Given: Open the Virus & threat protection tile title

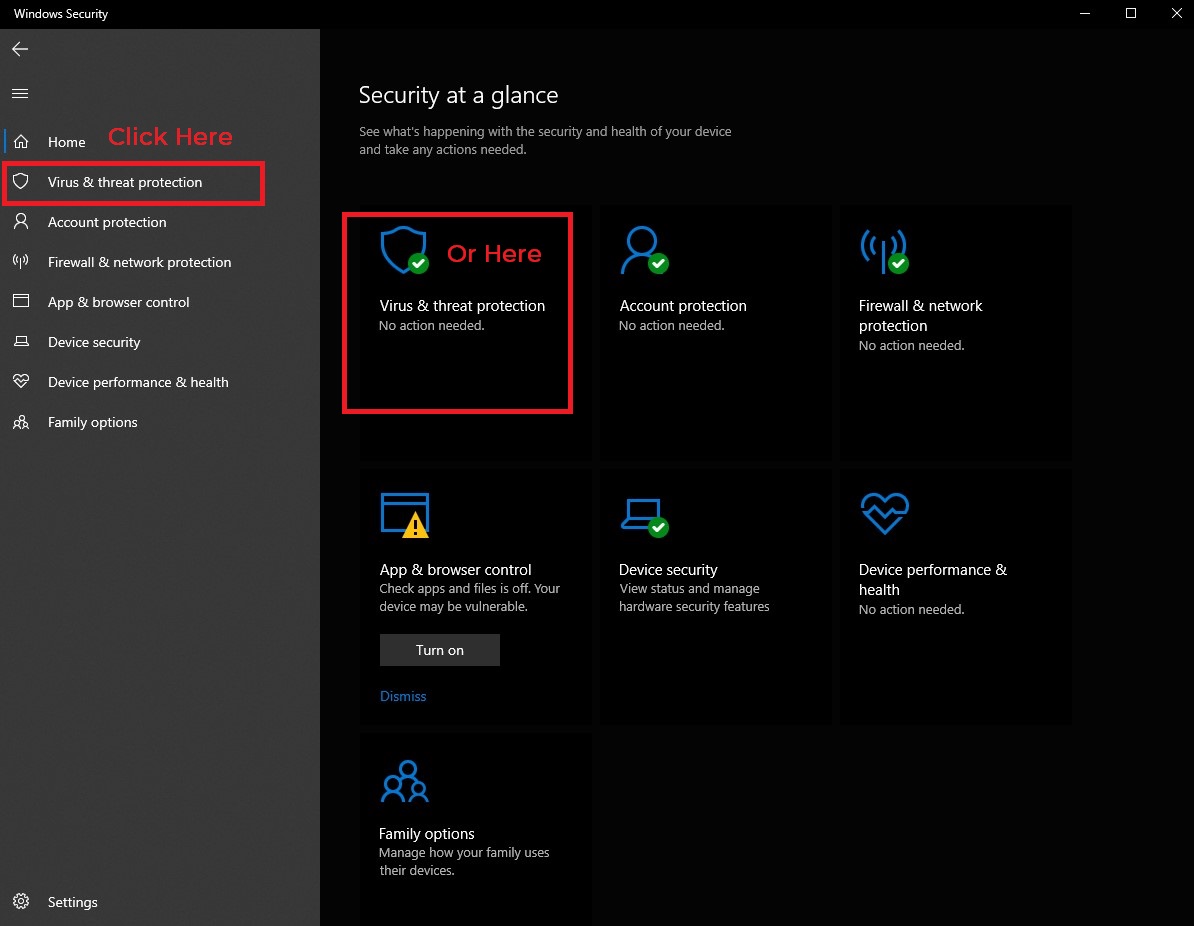Looking at the screenshot, I should [462, 305].
